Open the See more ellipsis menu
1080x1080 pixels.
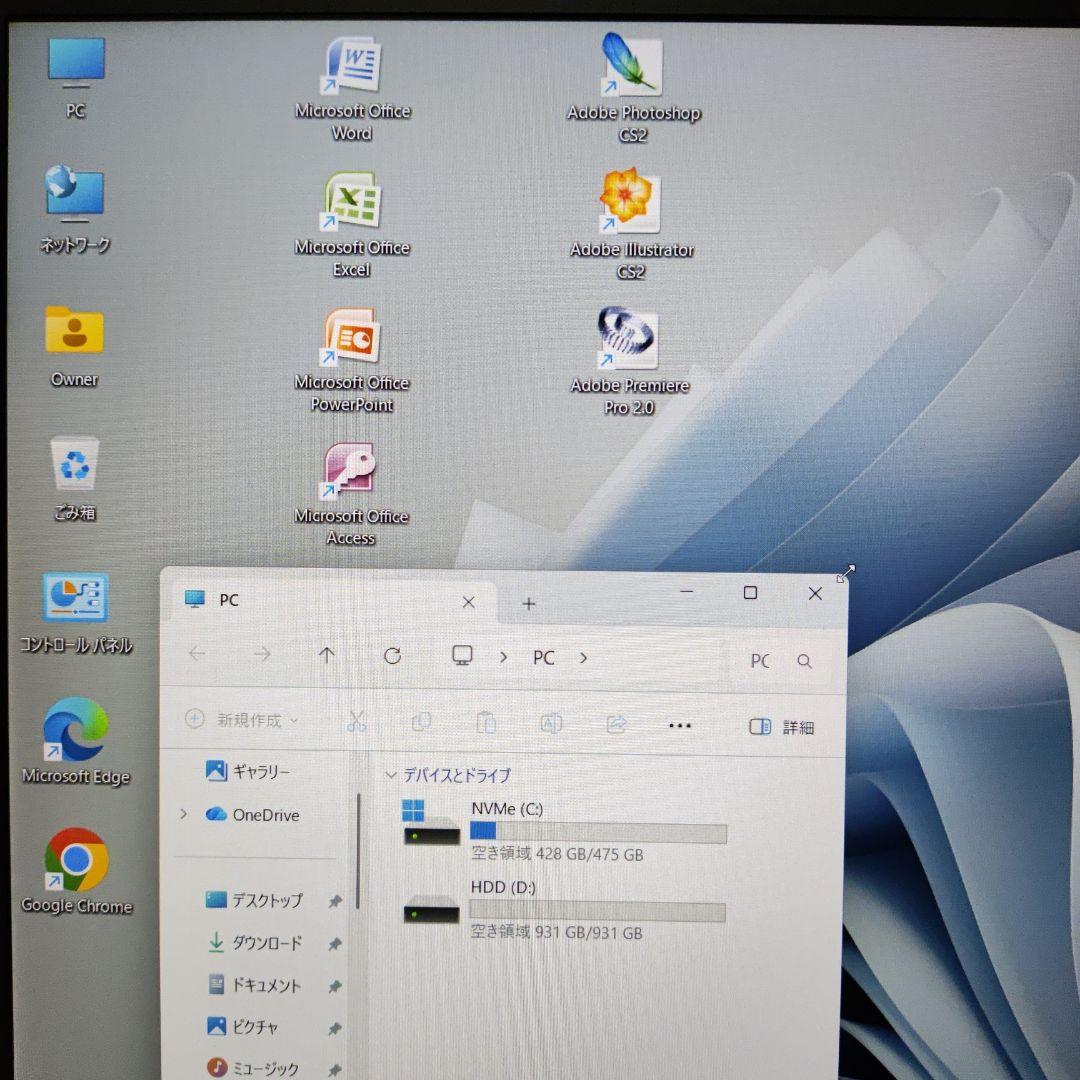coord(680,725)
